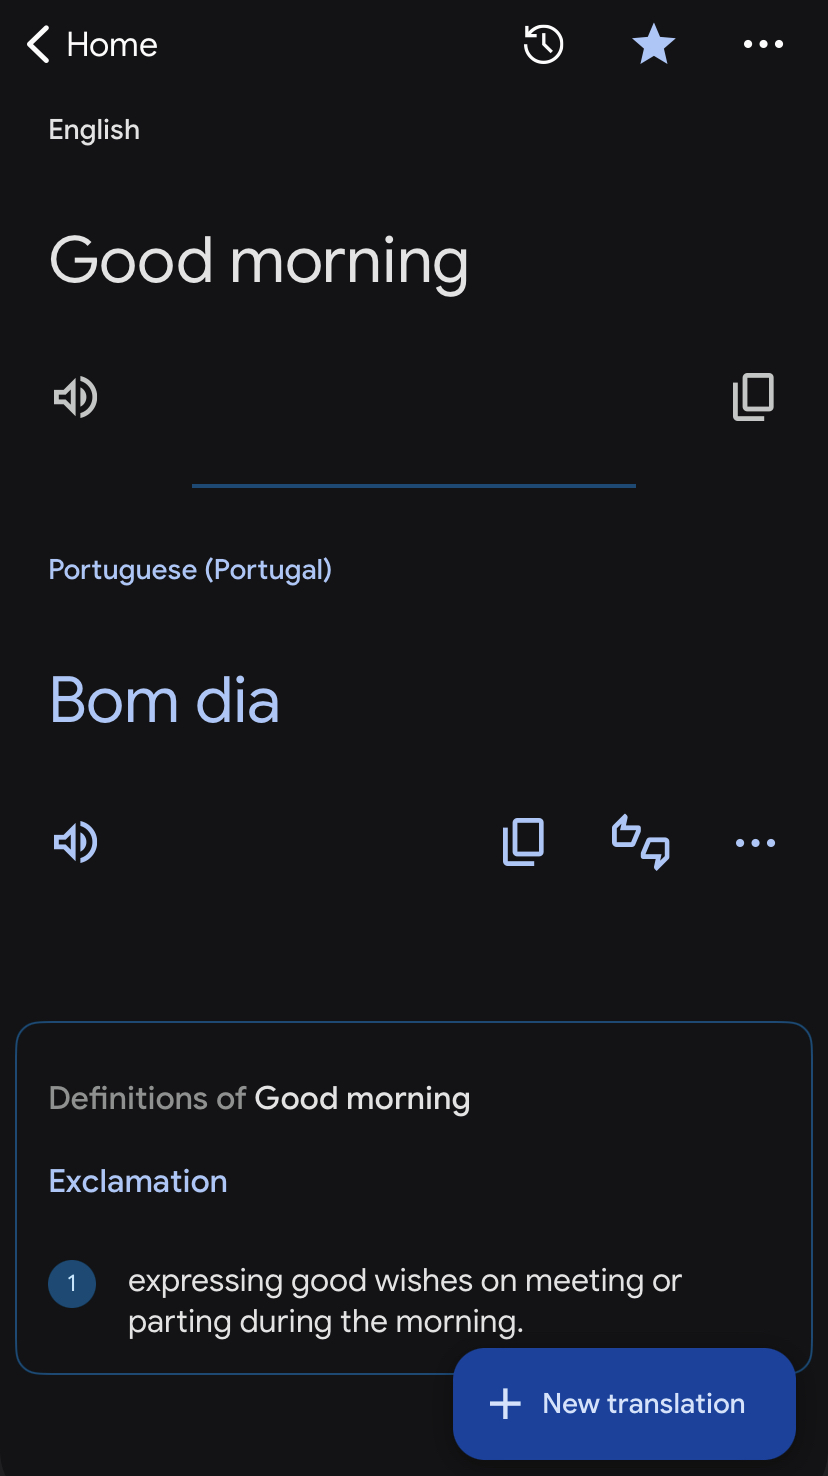This screenshot has height=1476, width=828.
Task: Listen to the English source pronunciation
Action: point(75,397)
